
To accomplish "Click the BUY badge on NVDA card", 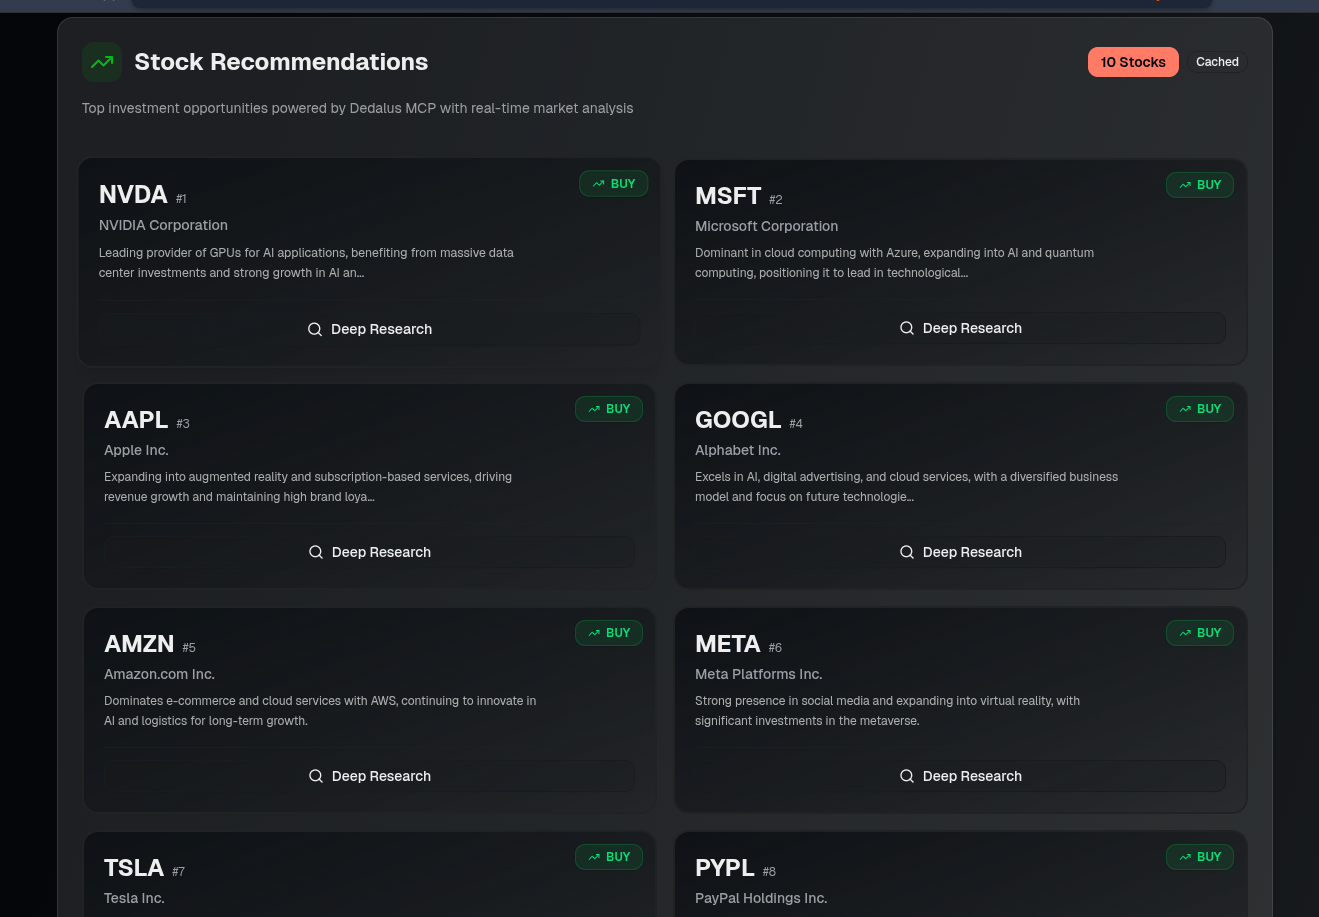I will click(x=614, y=184).
